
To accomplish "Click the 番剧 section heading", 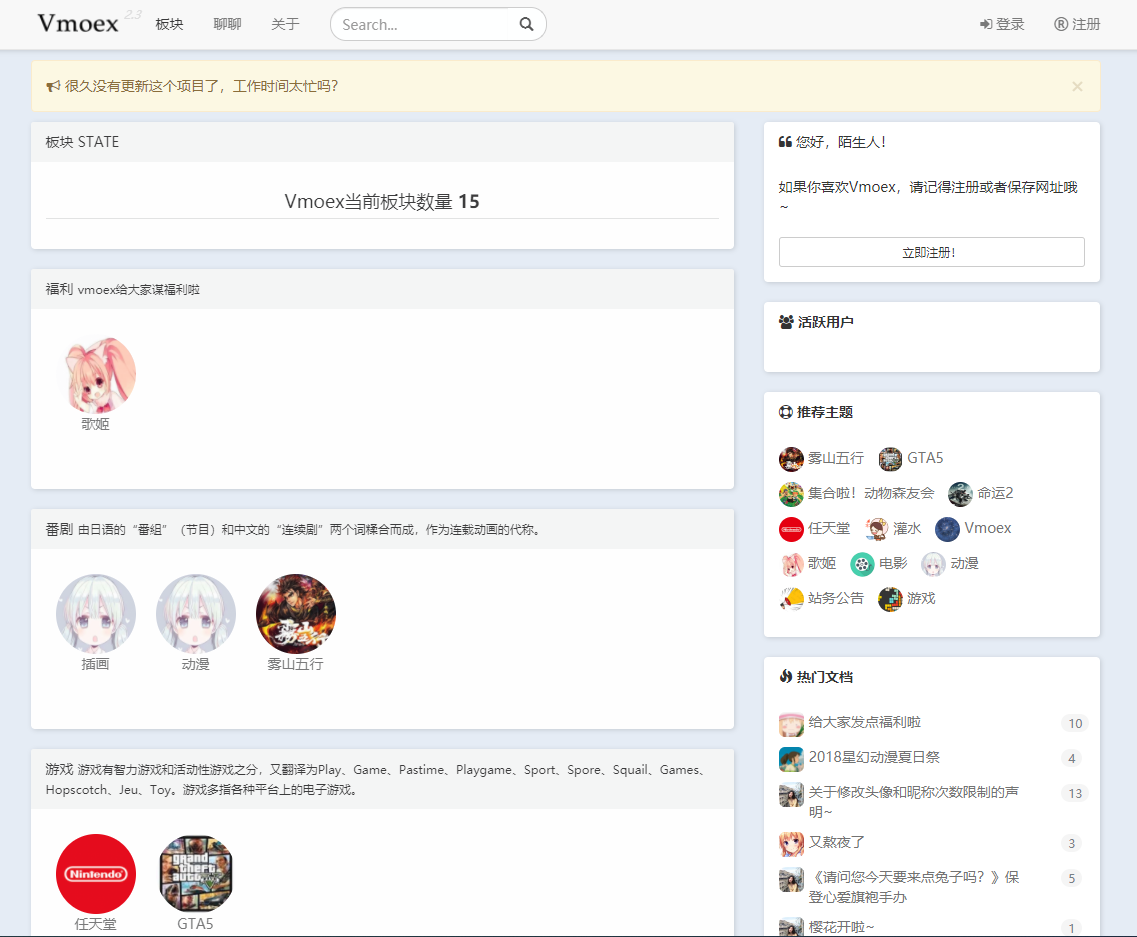I will click(x=59, y=529).
